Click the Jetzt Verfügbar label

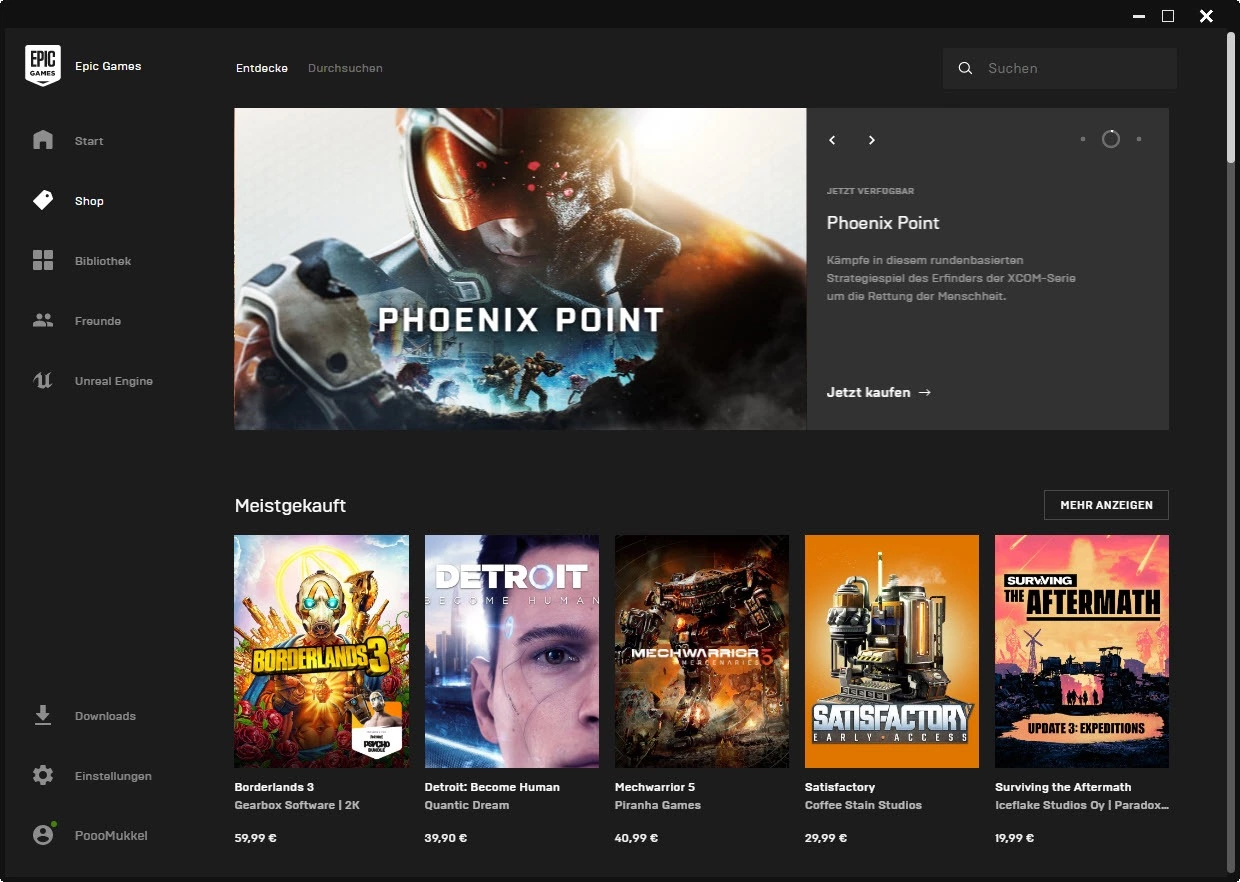(x=870, y=191)
